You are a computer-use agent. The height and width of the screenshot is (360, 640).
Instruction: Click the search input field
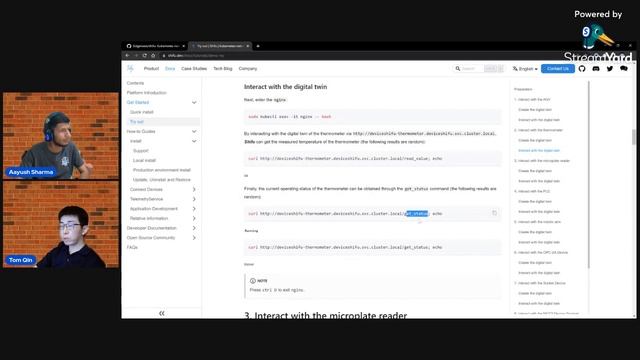point(478,69)
